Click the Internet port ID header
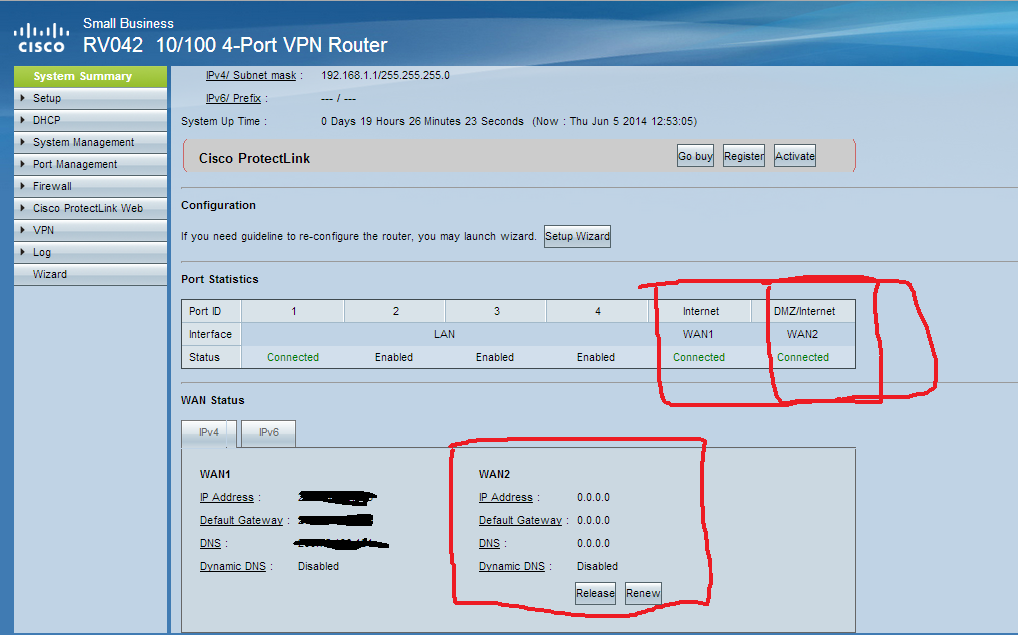 [701, 312]
